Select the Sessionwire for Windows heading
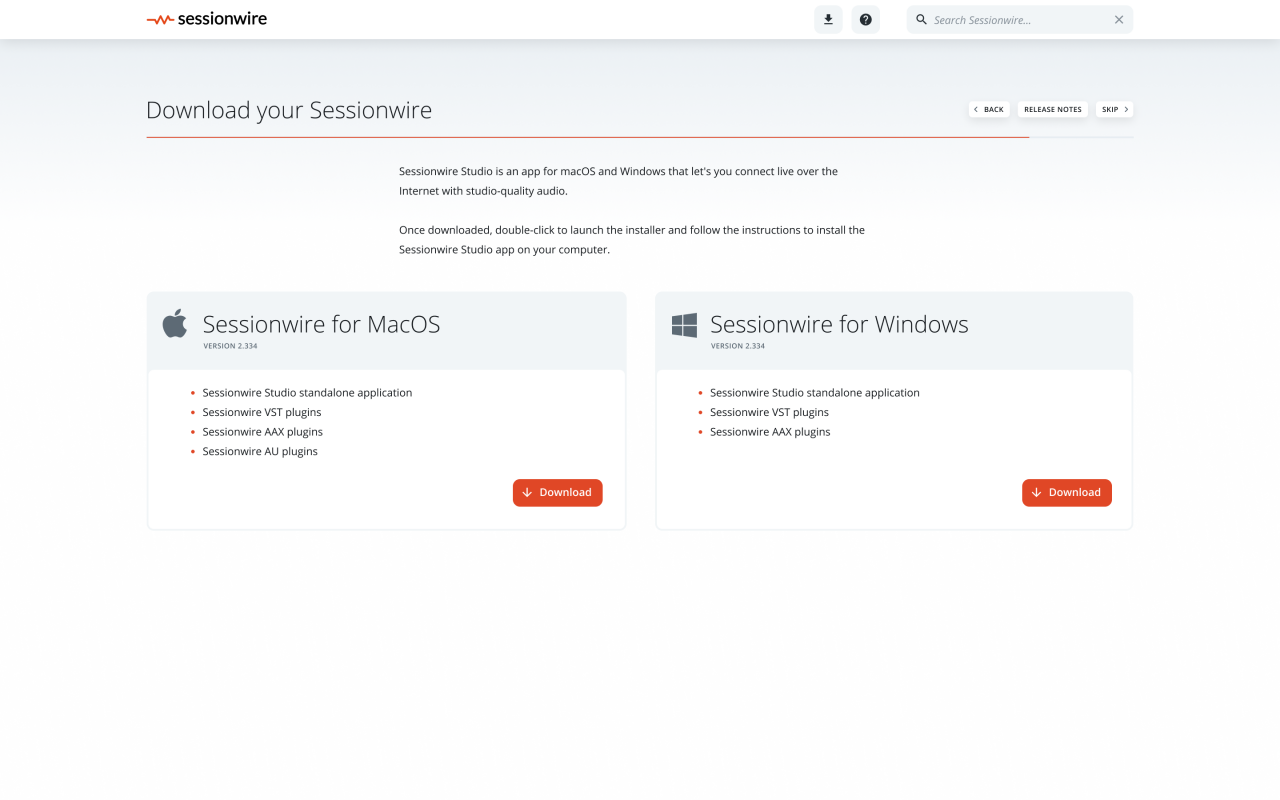Viewport: 1280px width, 800px height. click(839, 324)
